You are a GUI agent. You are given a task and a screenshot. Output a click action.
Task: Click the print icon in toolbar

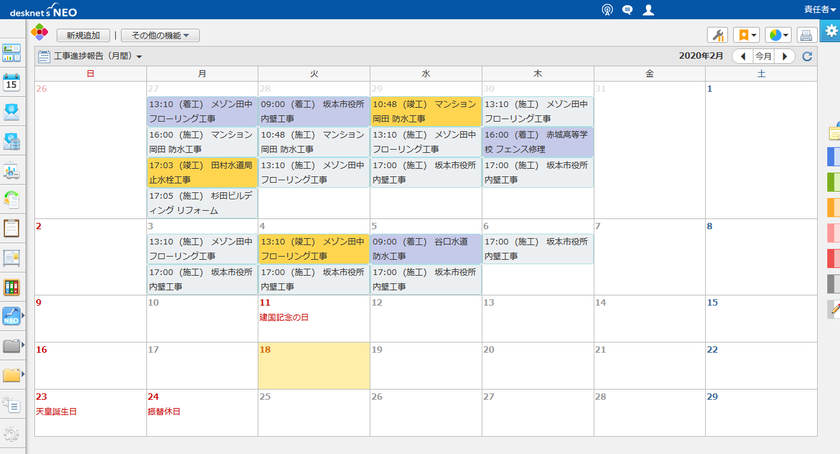pyautogui.click(x=806, y=35)
